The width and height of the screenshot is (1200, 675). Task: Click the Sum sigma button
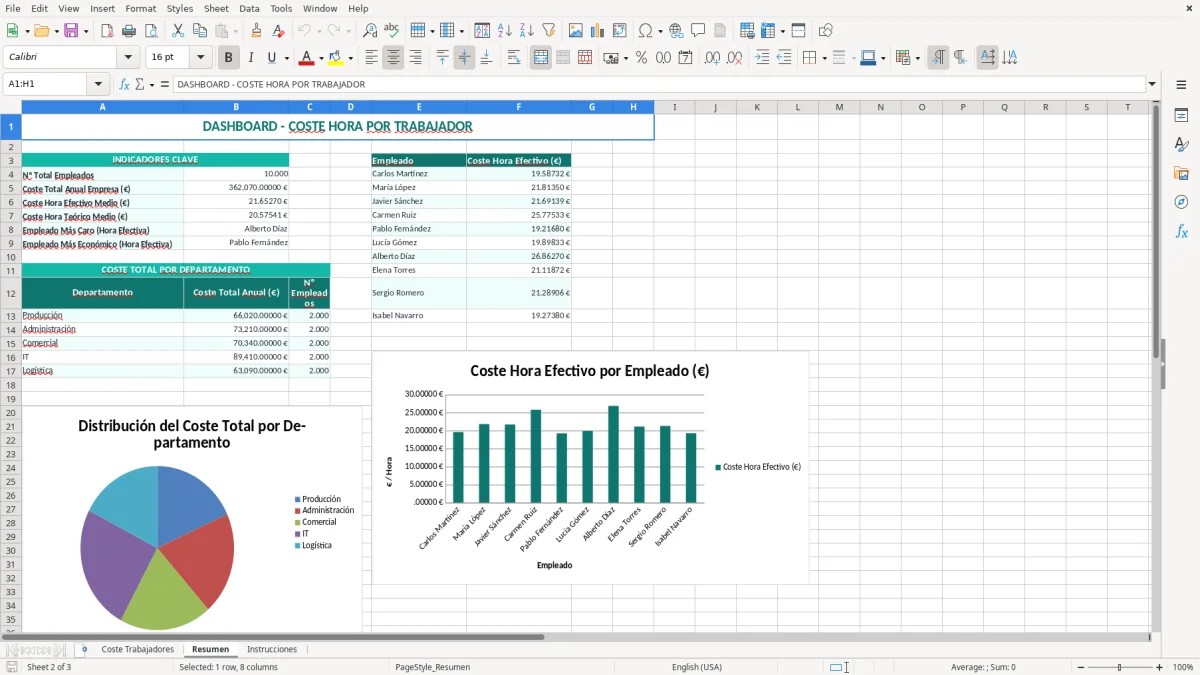[x=139, y=84]
